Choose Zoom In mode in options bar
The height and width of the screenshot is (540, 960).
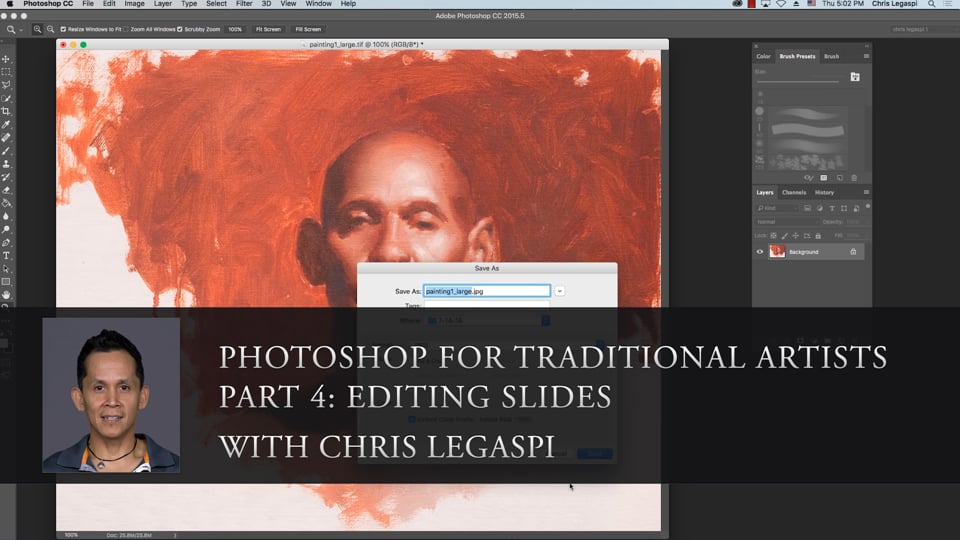[37, 29]
